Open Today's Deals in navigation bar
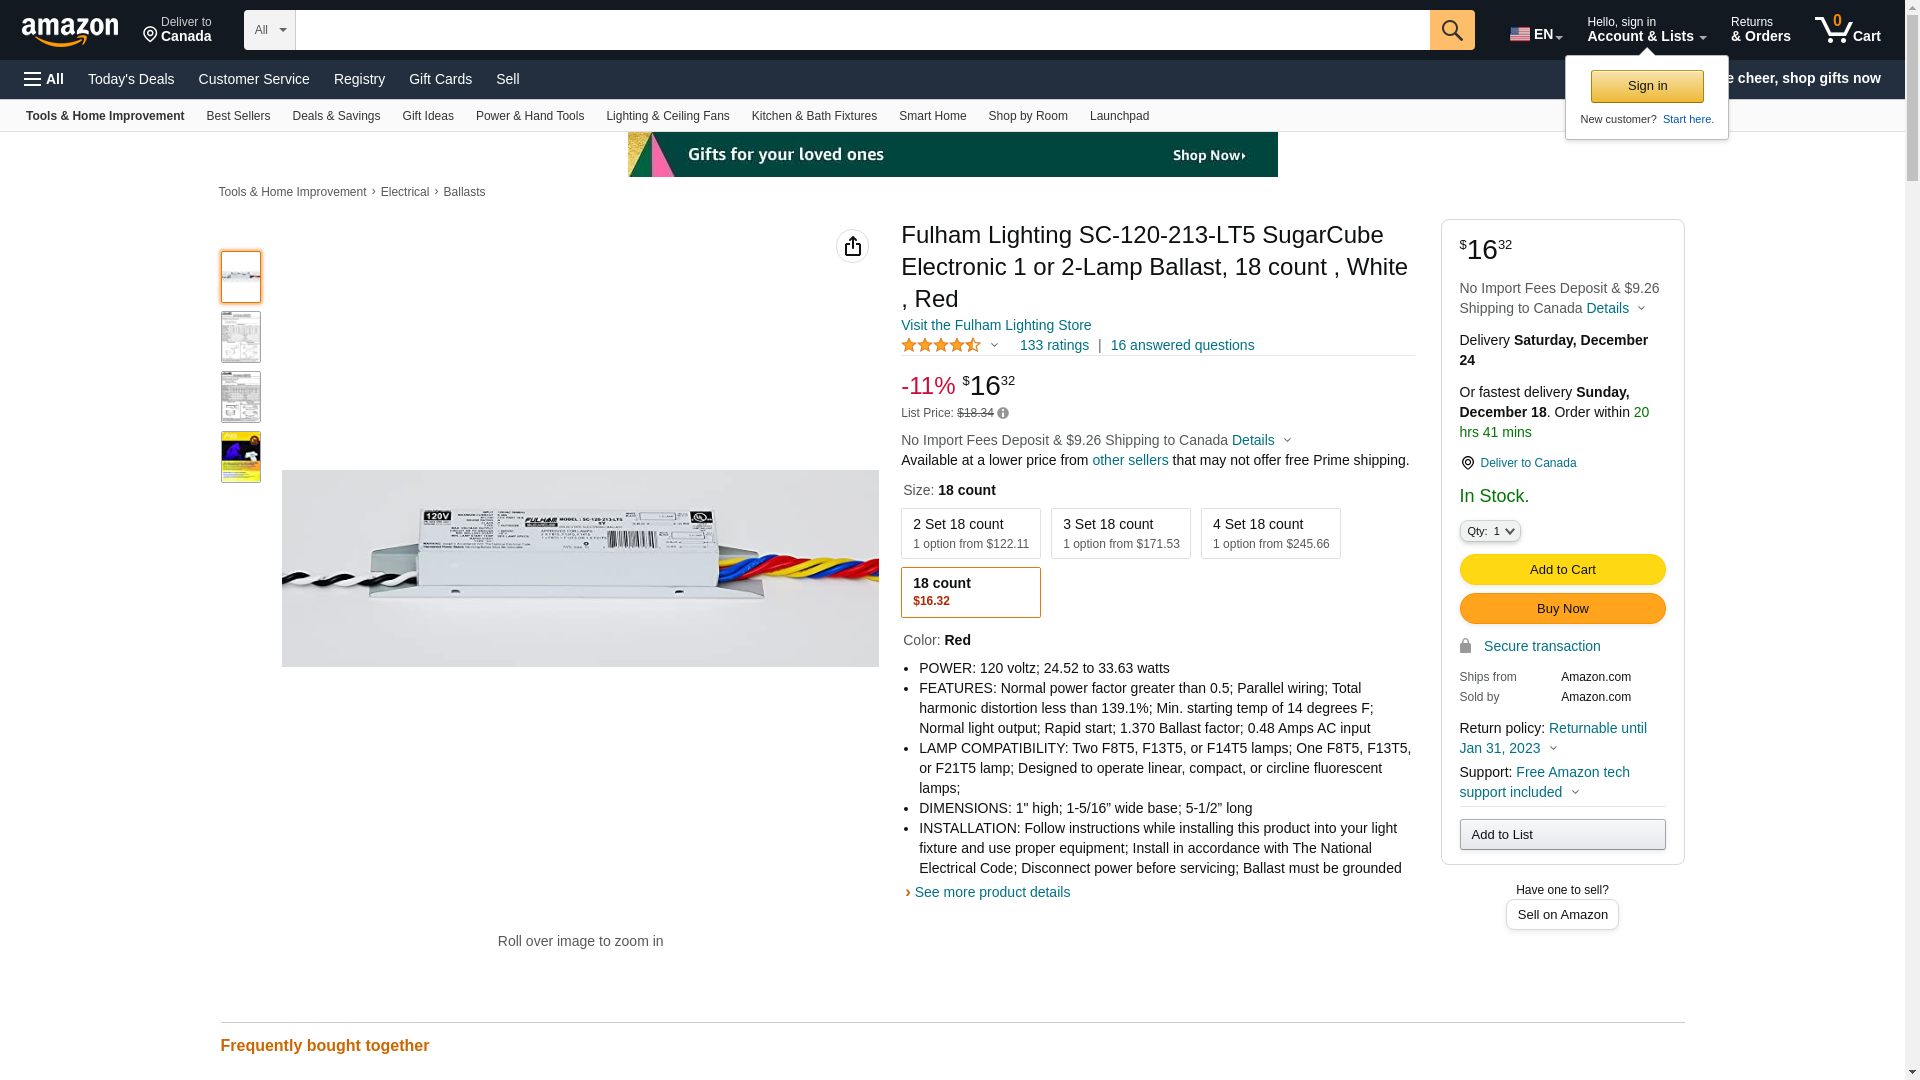The height and width of the screenshot is (1080, 1920). (x=131, y=79)
